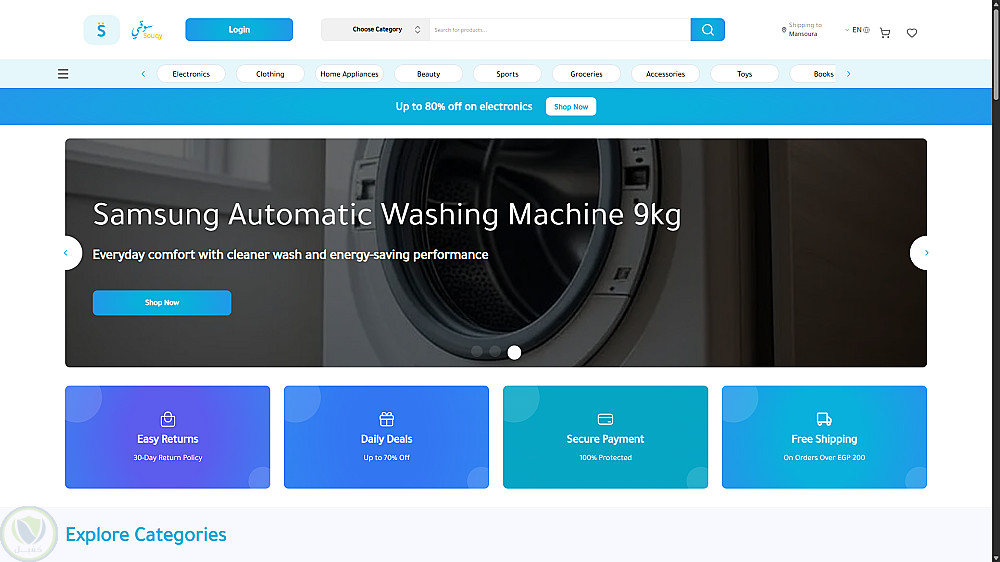Click Shop Now in electronics banner
The image size is (1000, 562).
click(x=571, y=107)
